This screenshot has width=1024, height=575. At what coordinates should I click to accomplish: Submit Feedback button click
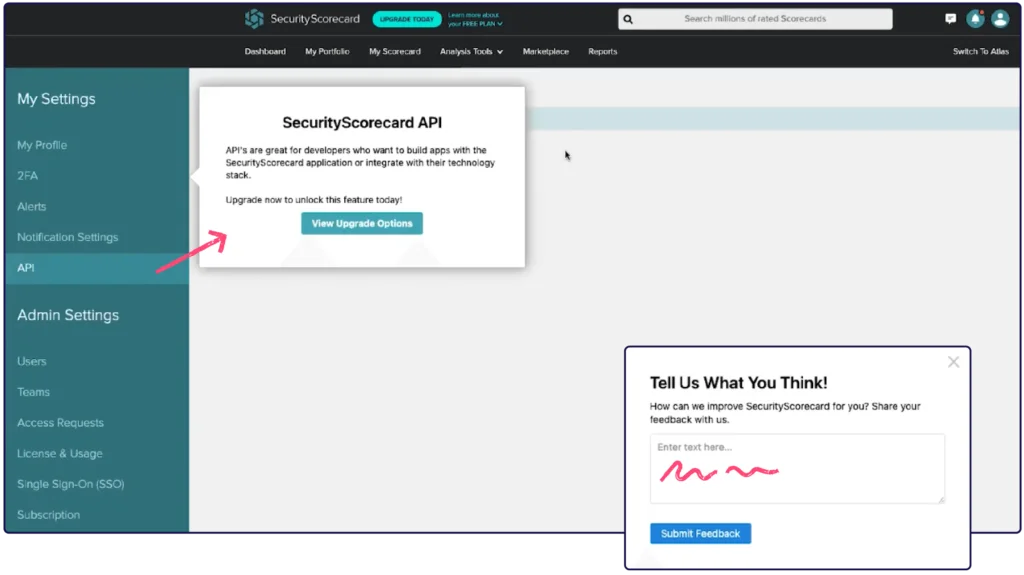[x=700, y=534]
